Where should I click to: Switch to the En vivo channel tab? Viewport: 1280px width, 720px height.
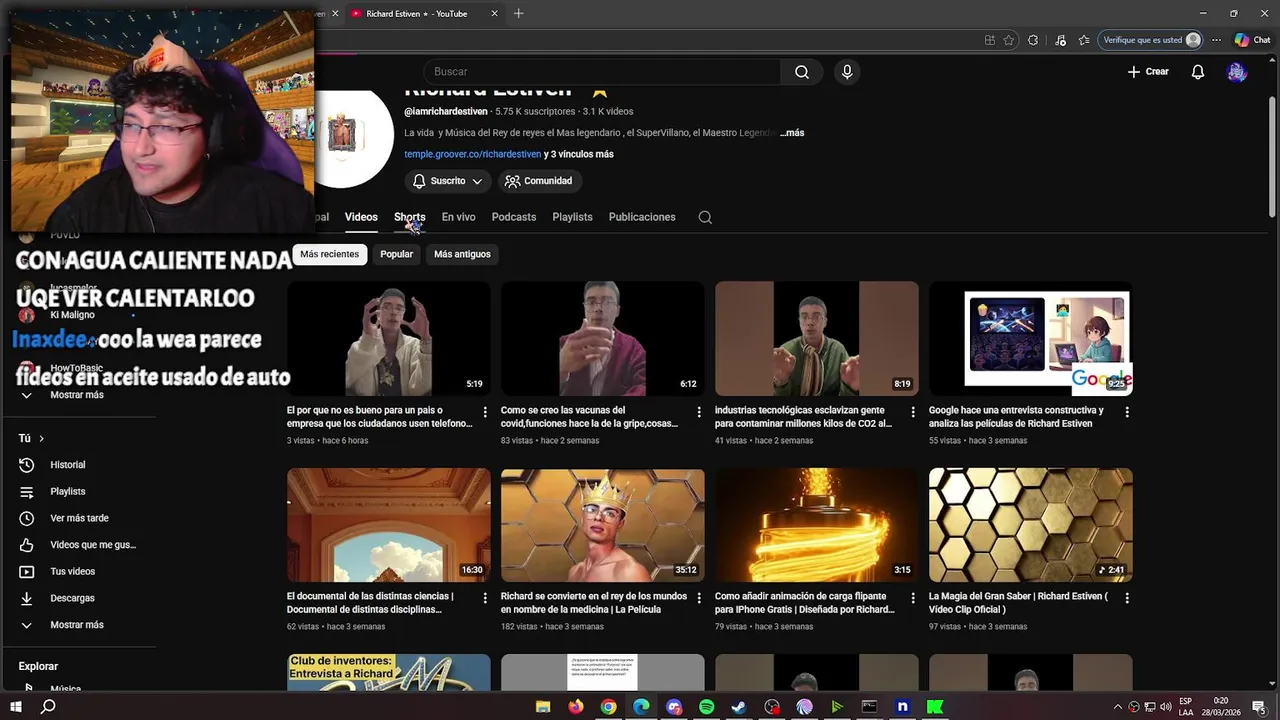coord(458,217)
